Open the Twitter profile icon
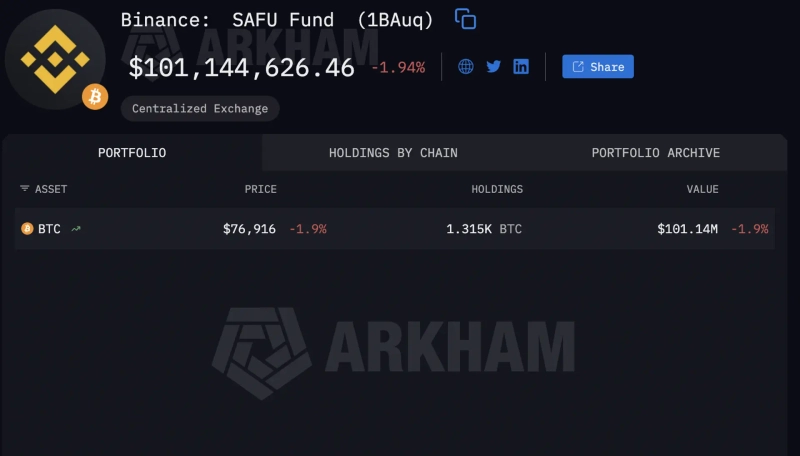Screen dimensions: 800x456 tap(493, 67)
